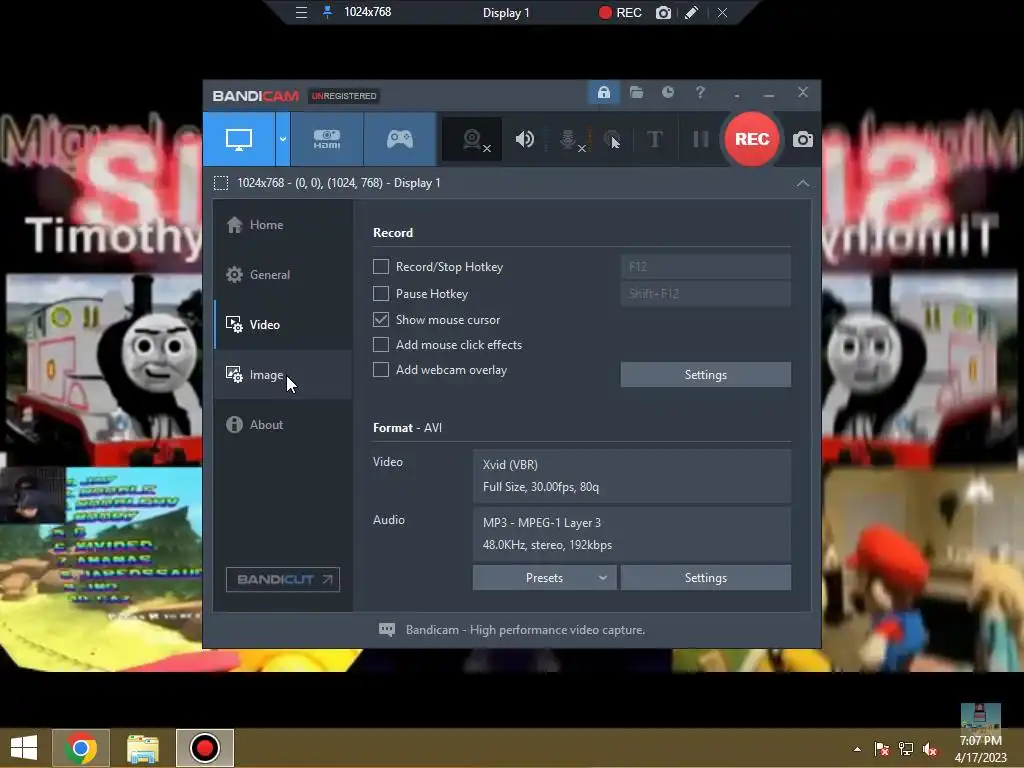1024x768 pixels.
Task: Enable Pause Hotkey checkbox
Action: coord(381,293)
